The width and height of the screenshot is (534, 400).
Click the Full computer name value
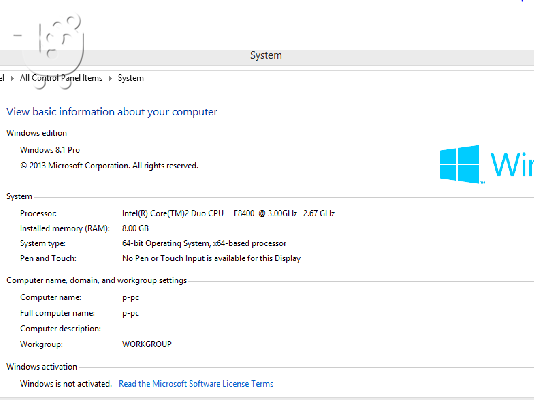130,313
